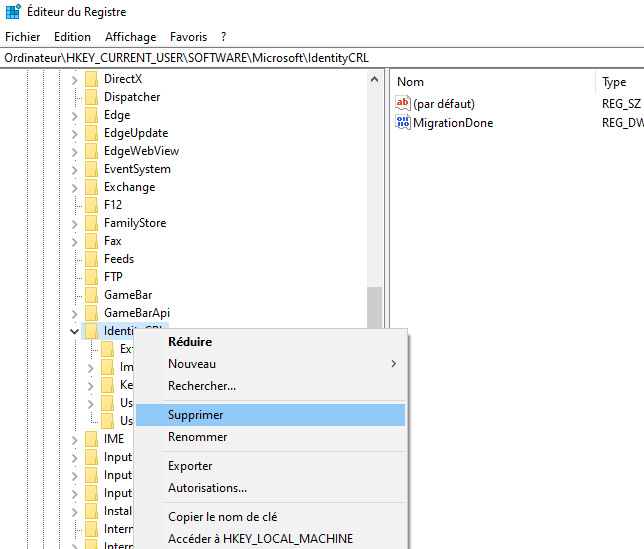Click the Fax folder icon
The height and width of the screenshot is (549, 644).
point(91,241)
